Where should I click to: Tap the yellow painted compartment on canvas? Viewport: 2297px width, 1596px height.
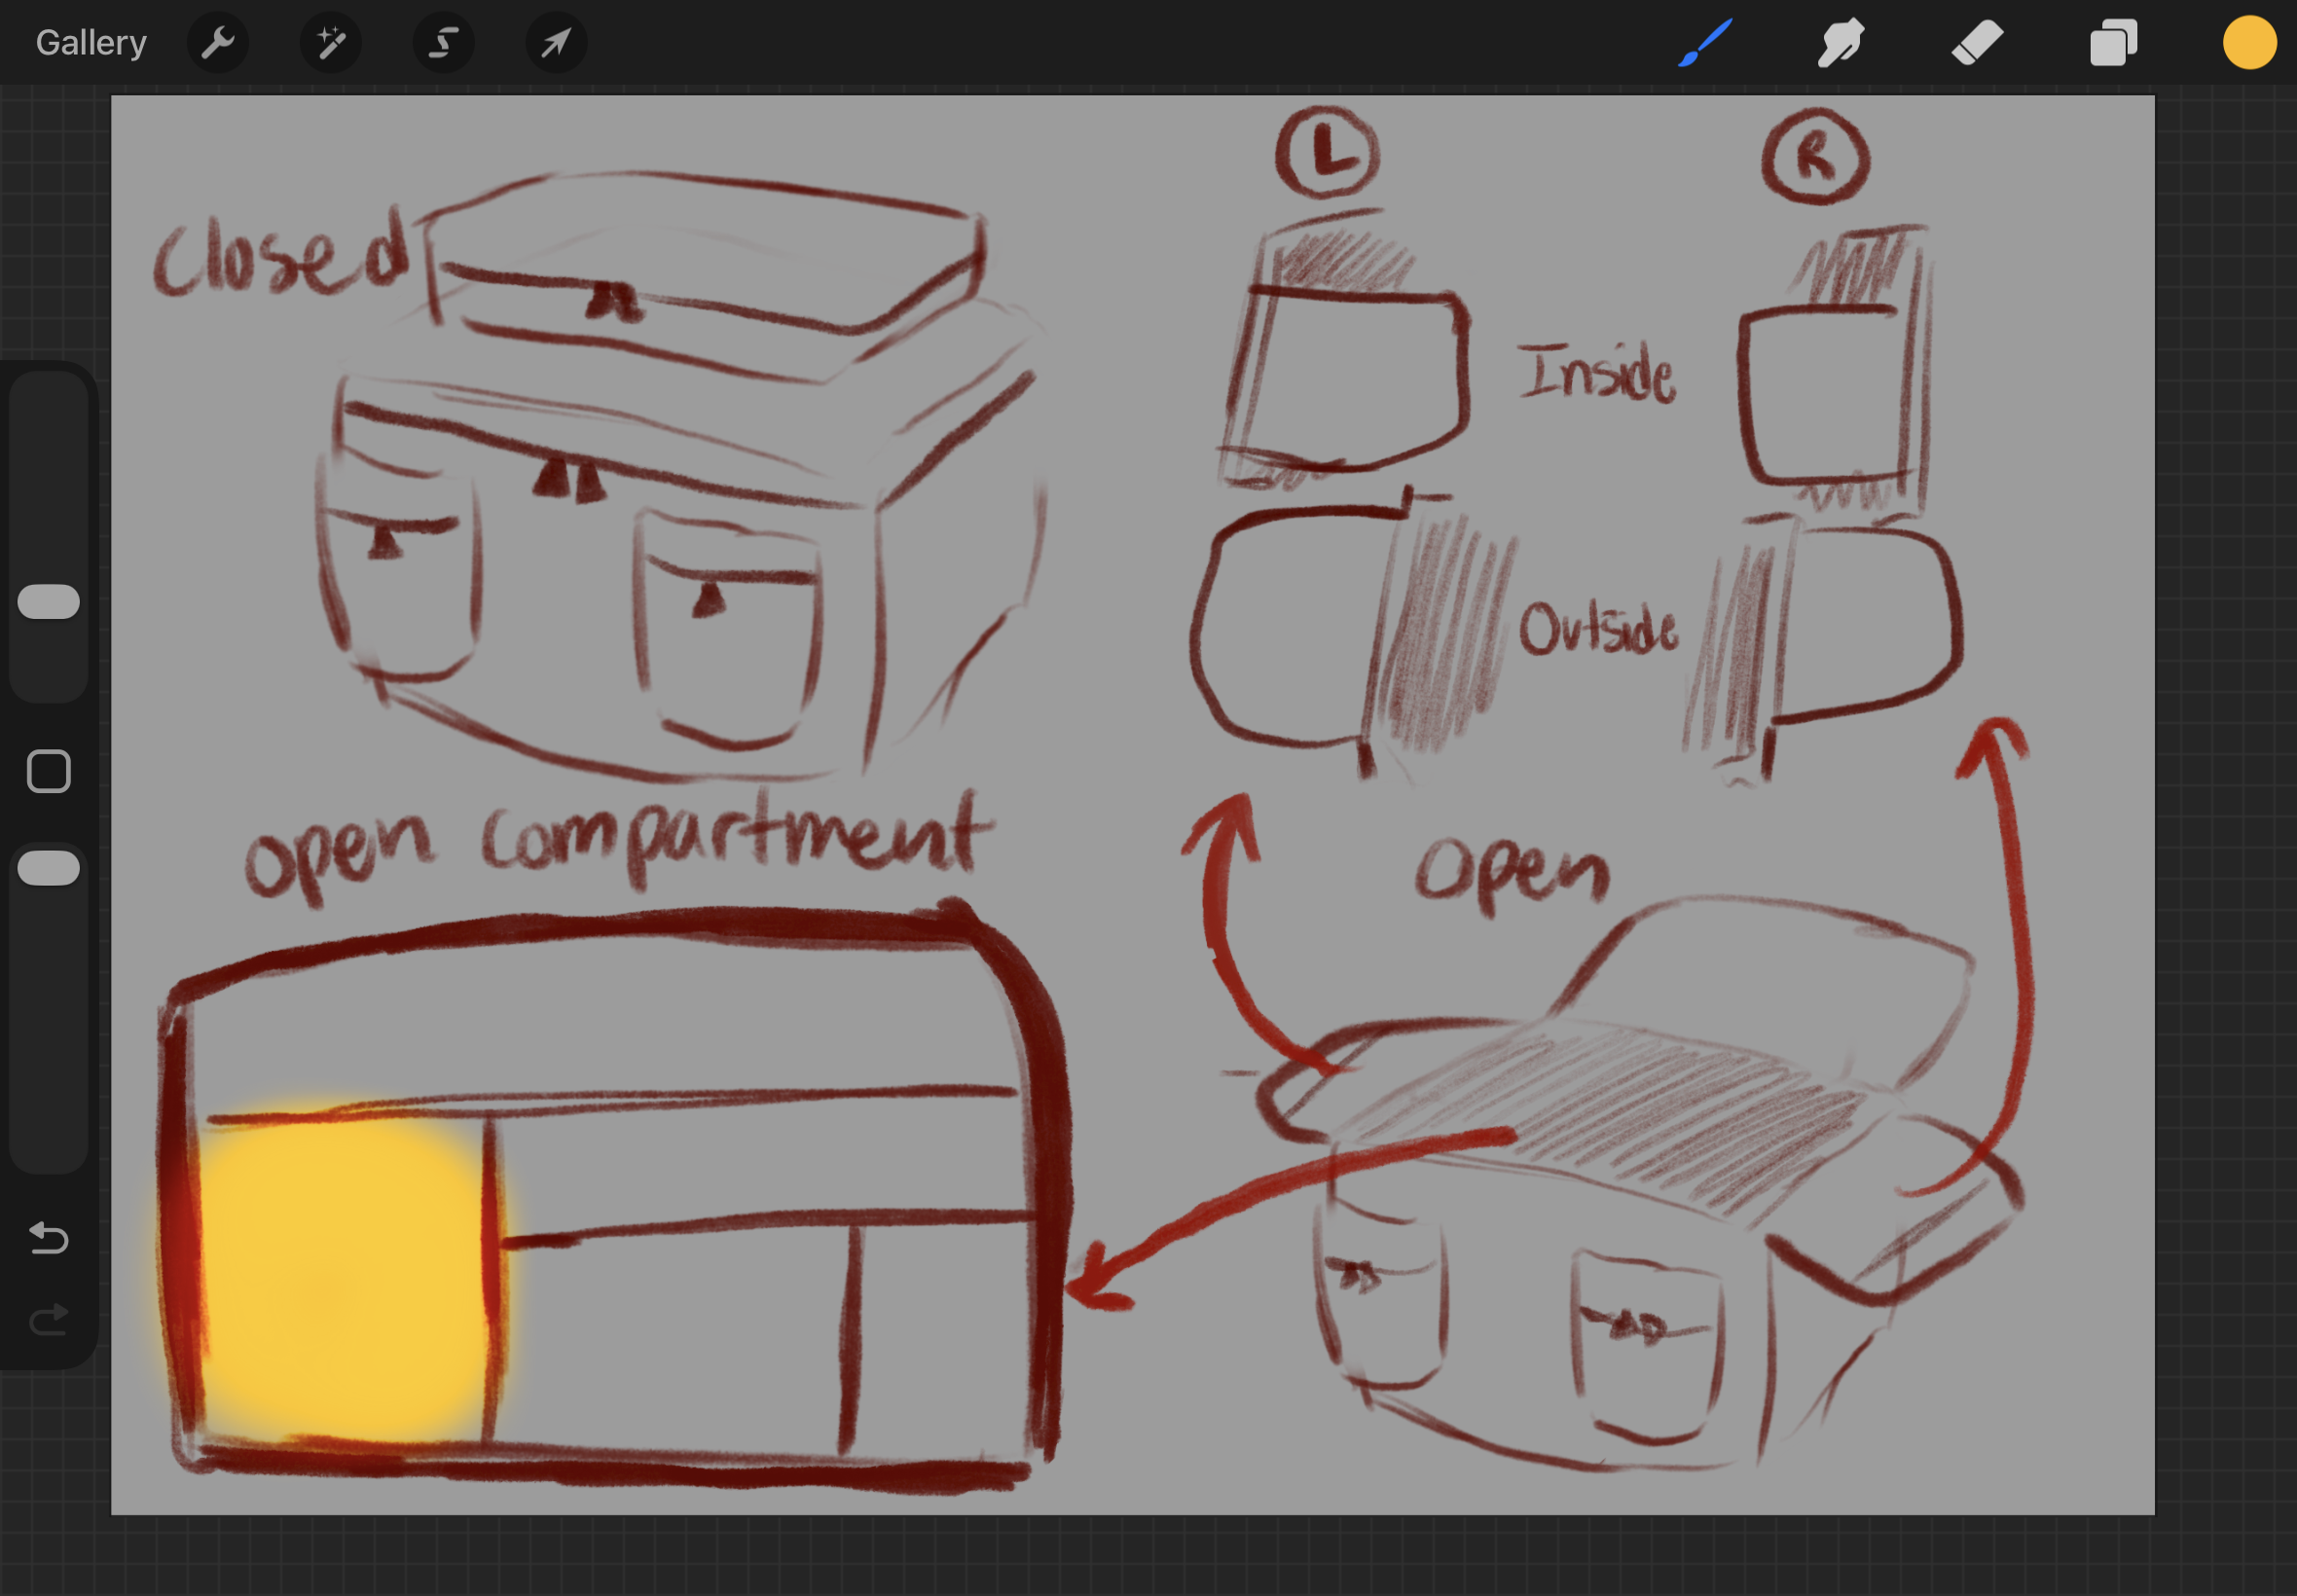[x=345, y=1280]
